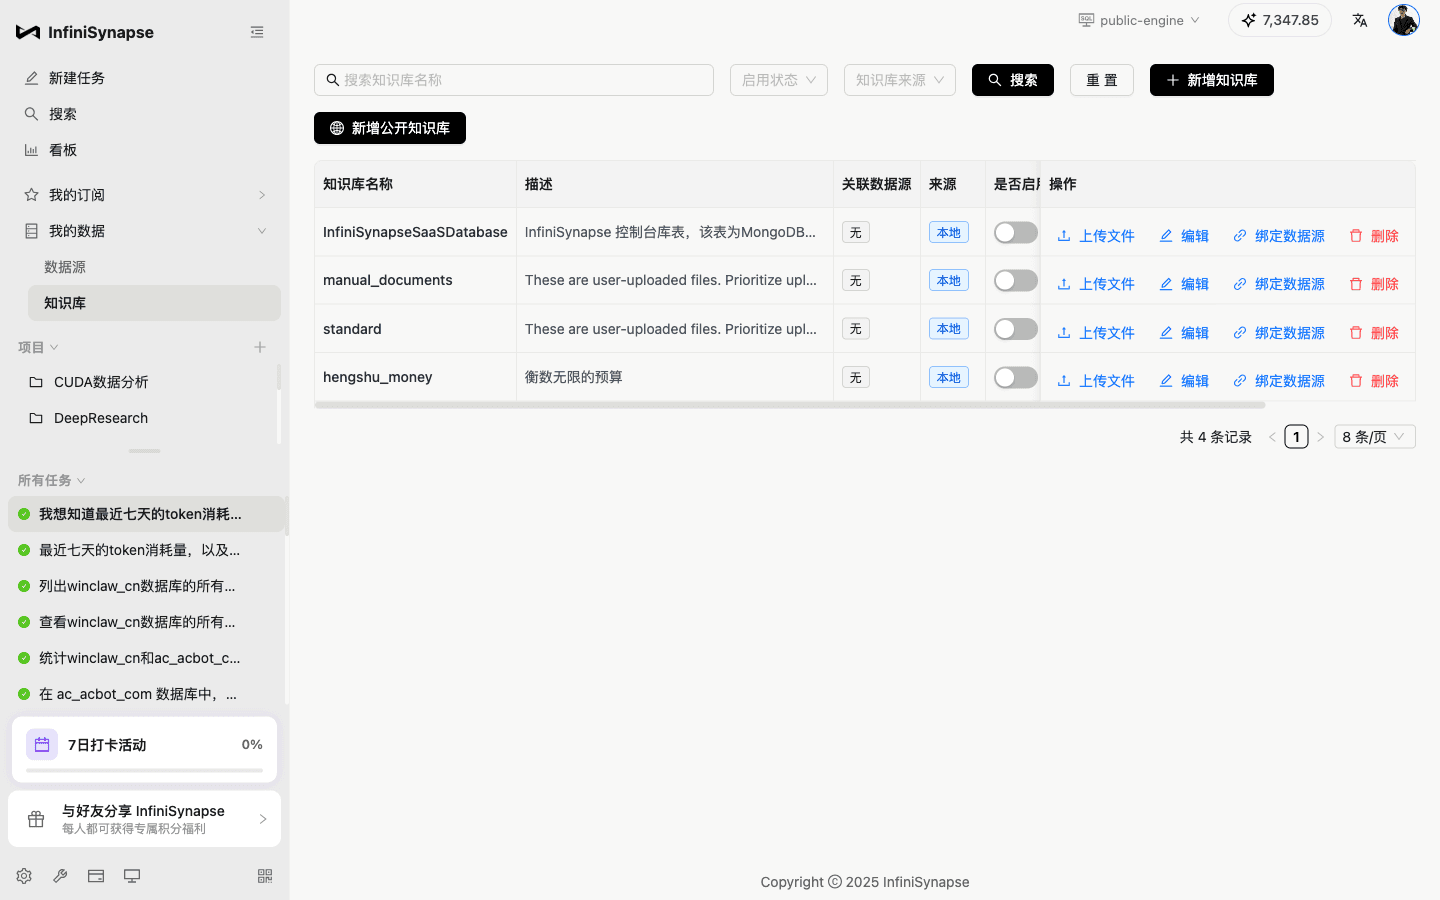Toggle the manual_documents knowledge base switch on
The width and height of the screenshot is (1440, 900).
click(x=1015, y=281)
